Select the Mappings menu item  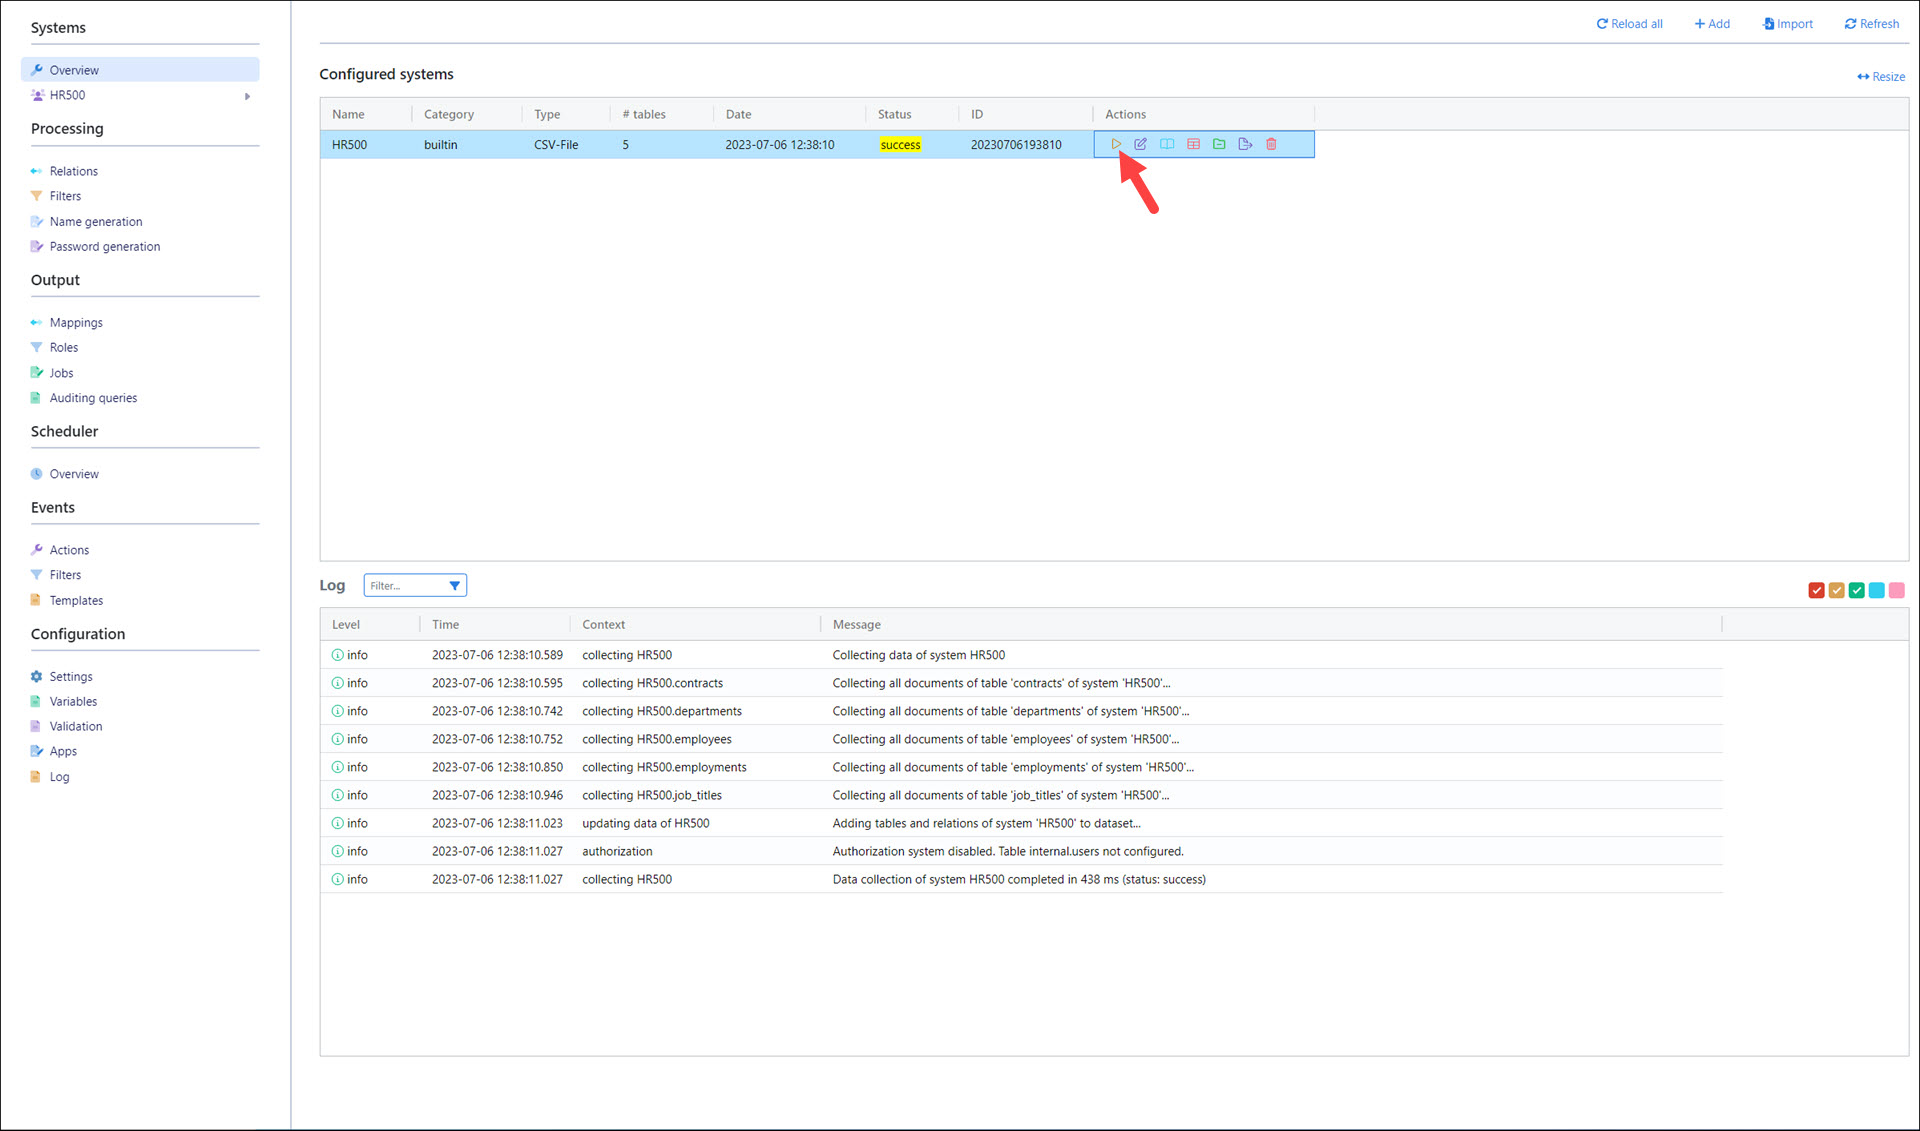click(x=75, y=322)
